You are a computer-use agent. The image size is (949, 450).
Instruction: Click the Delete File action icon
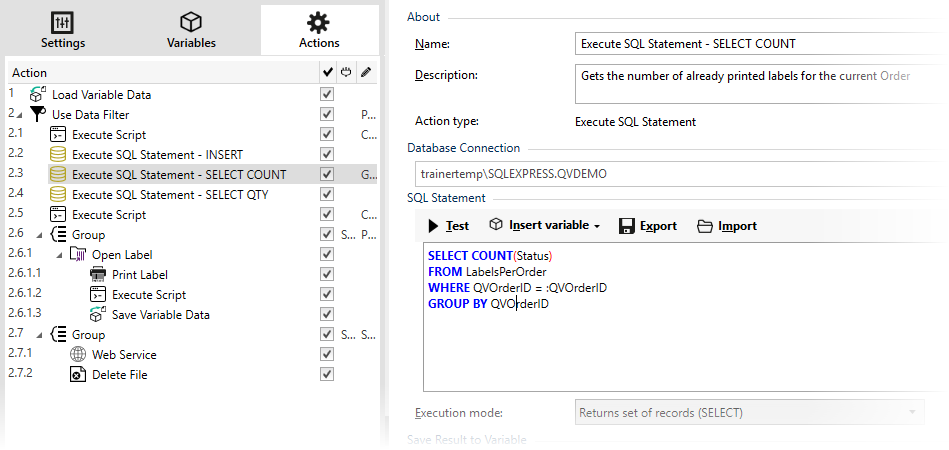pos(78,375)
